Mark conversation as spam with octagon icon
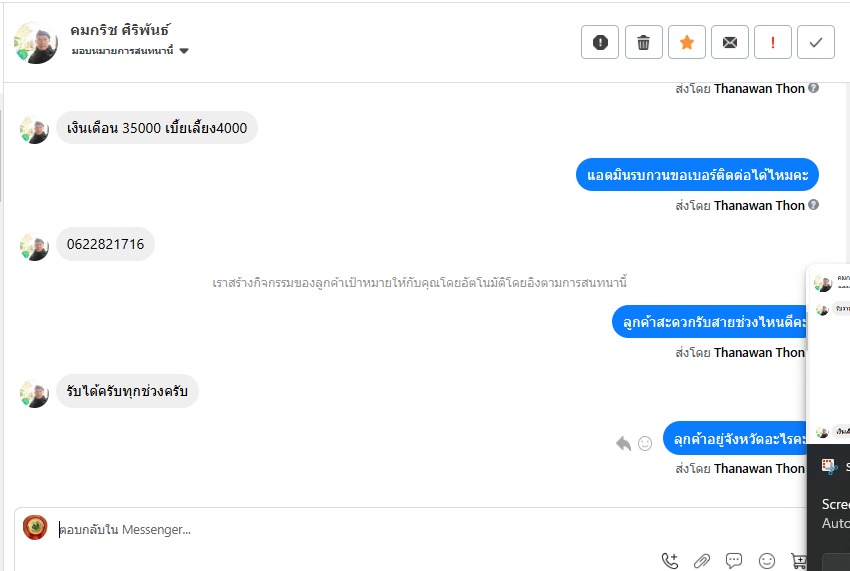This screenshot has height=571, width=850. pyautogui.click(x=600, y=42)
